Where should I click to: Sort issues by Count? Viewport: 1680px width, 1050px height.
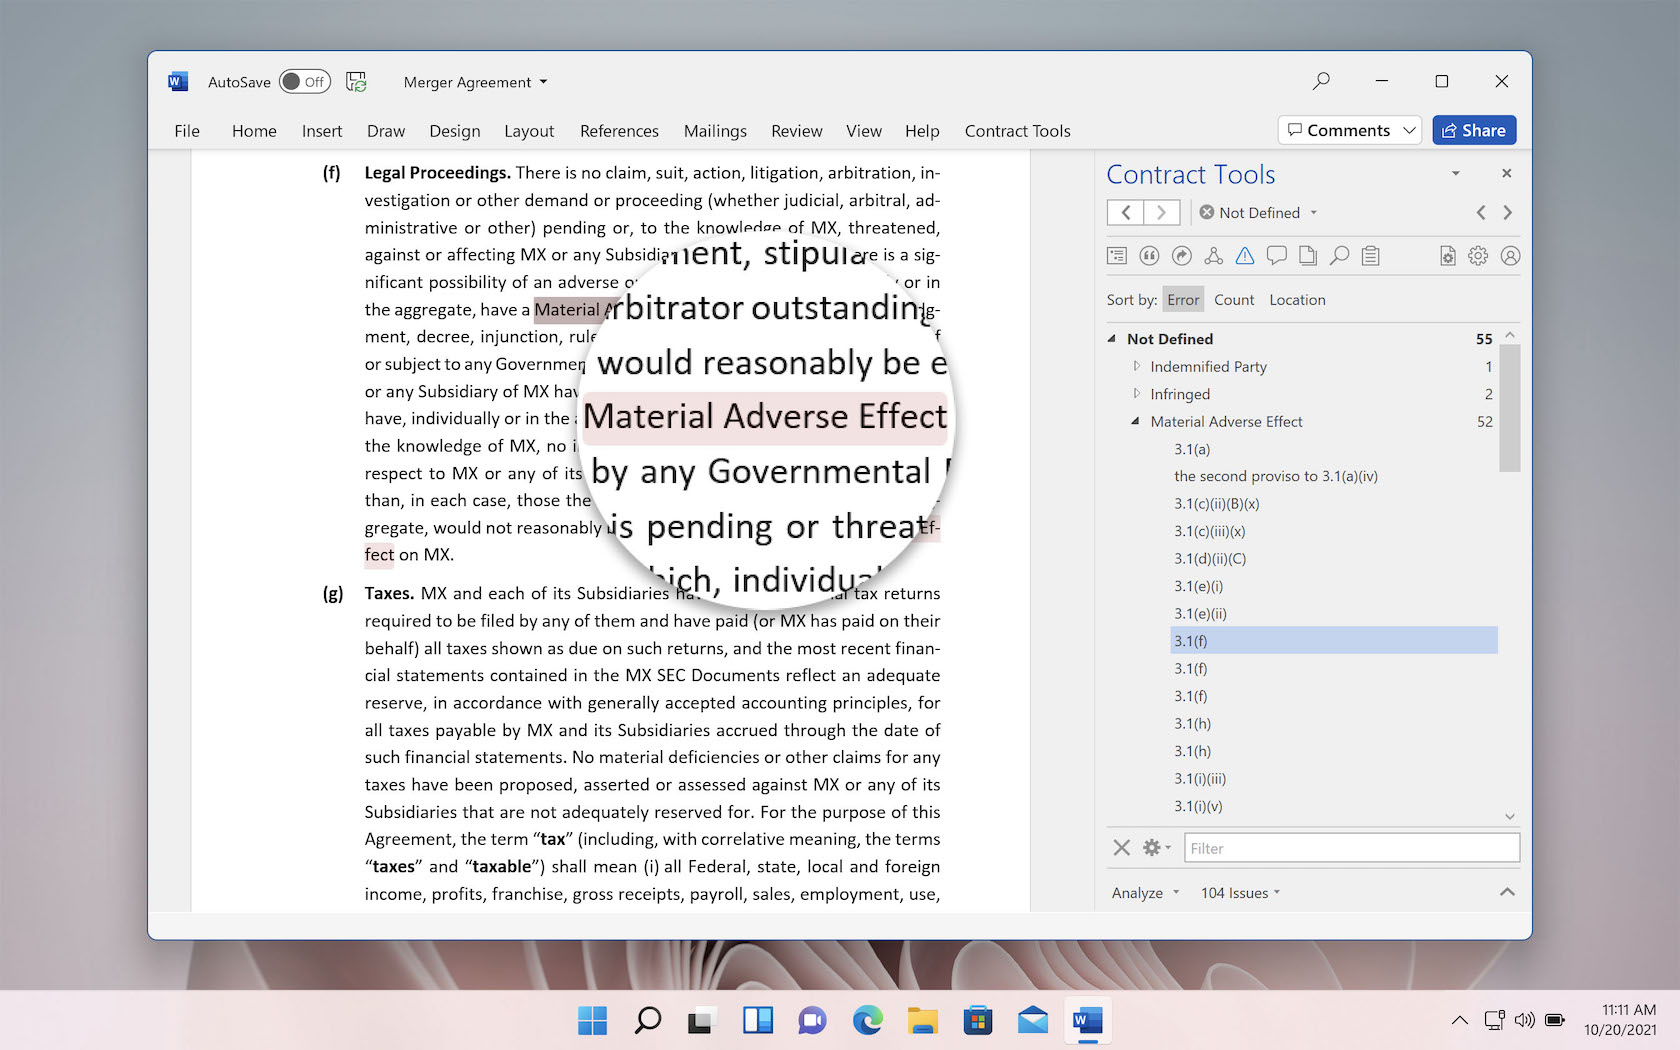[x=1234, y=300]
